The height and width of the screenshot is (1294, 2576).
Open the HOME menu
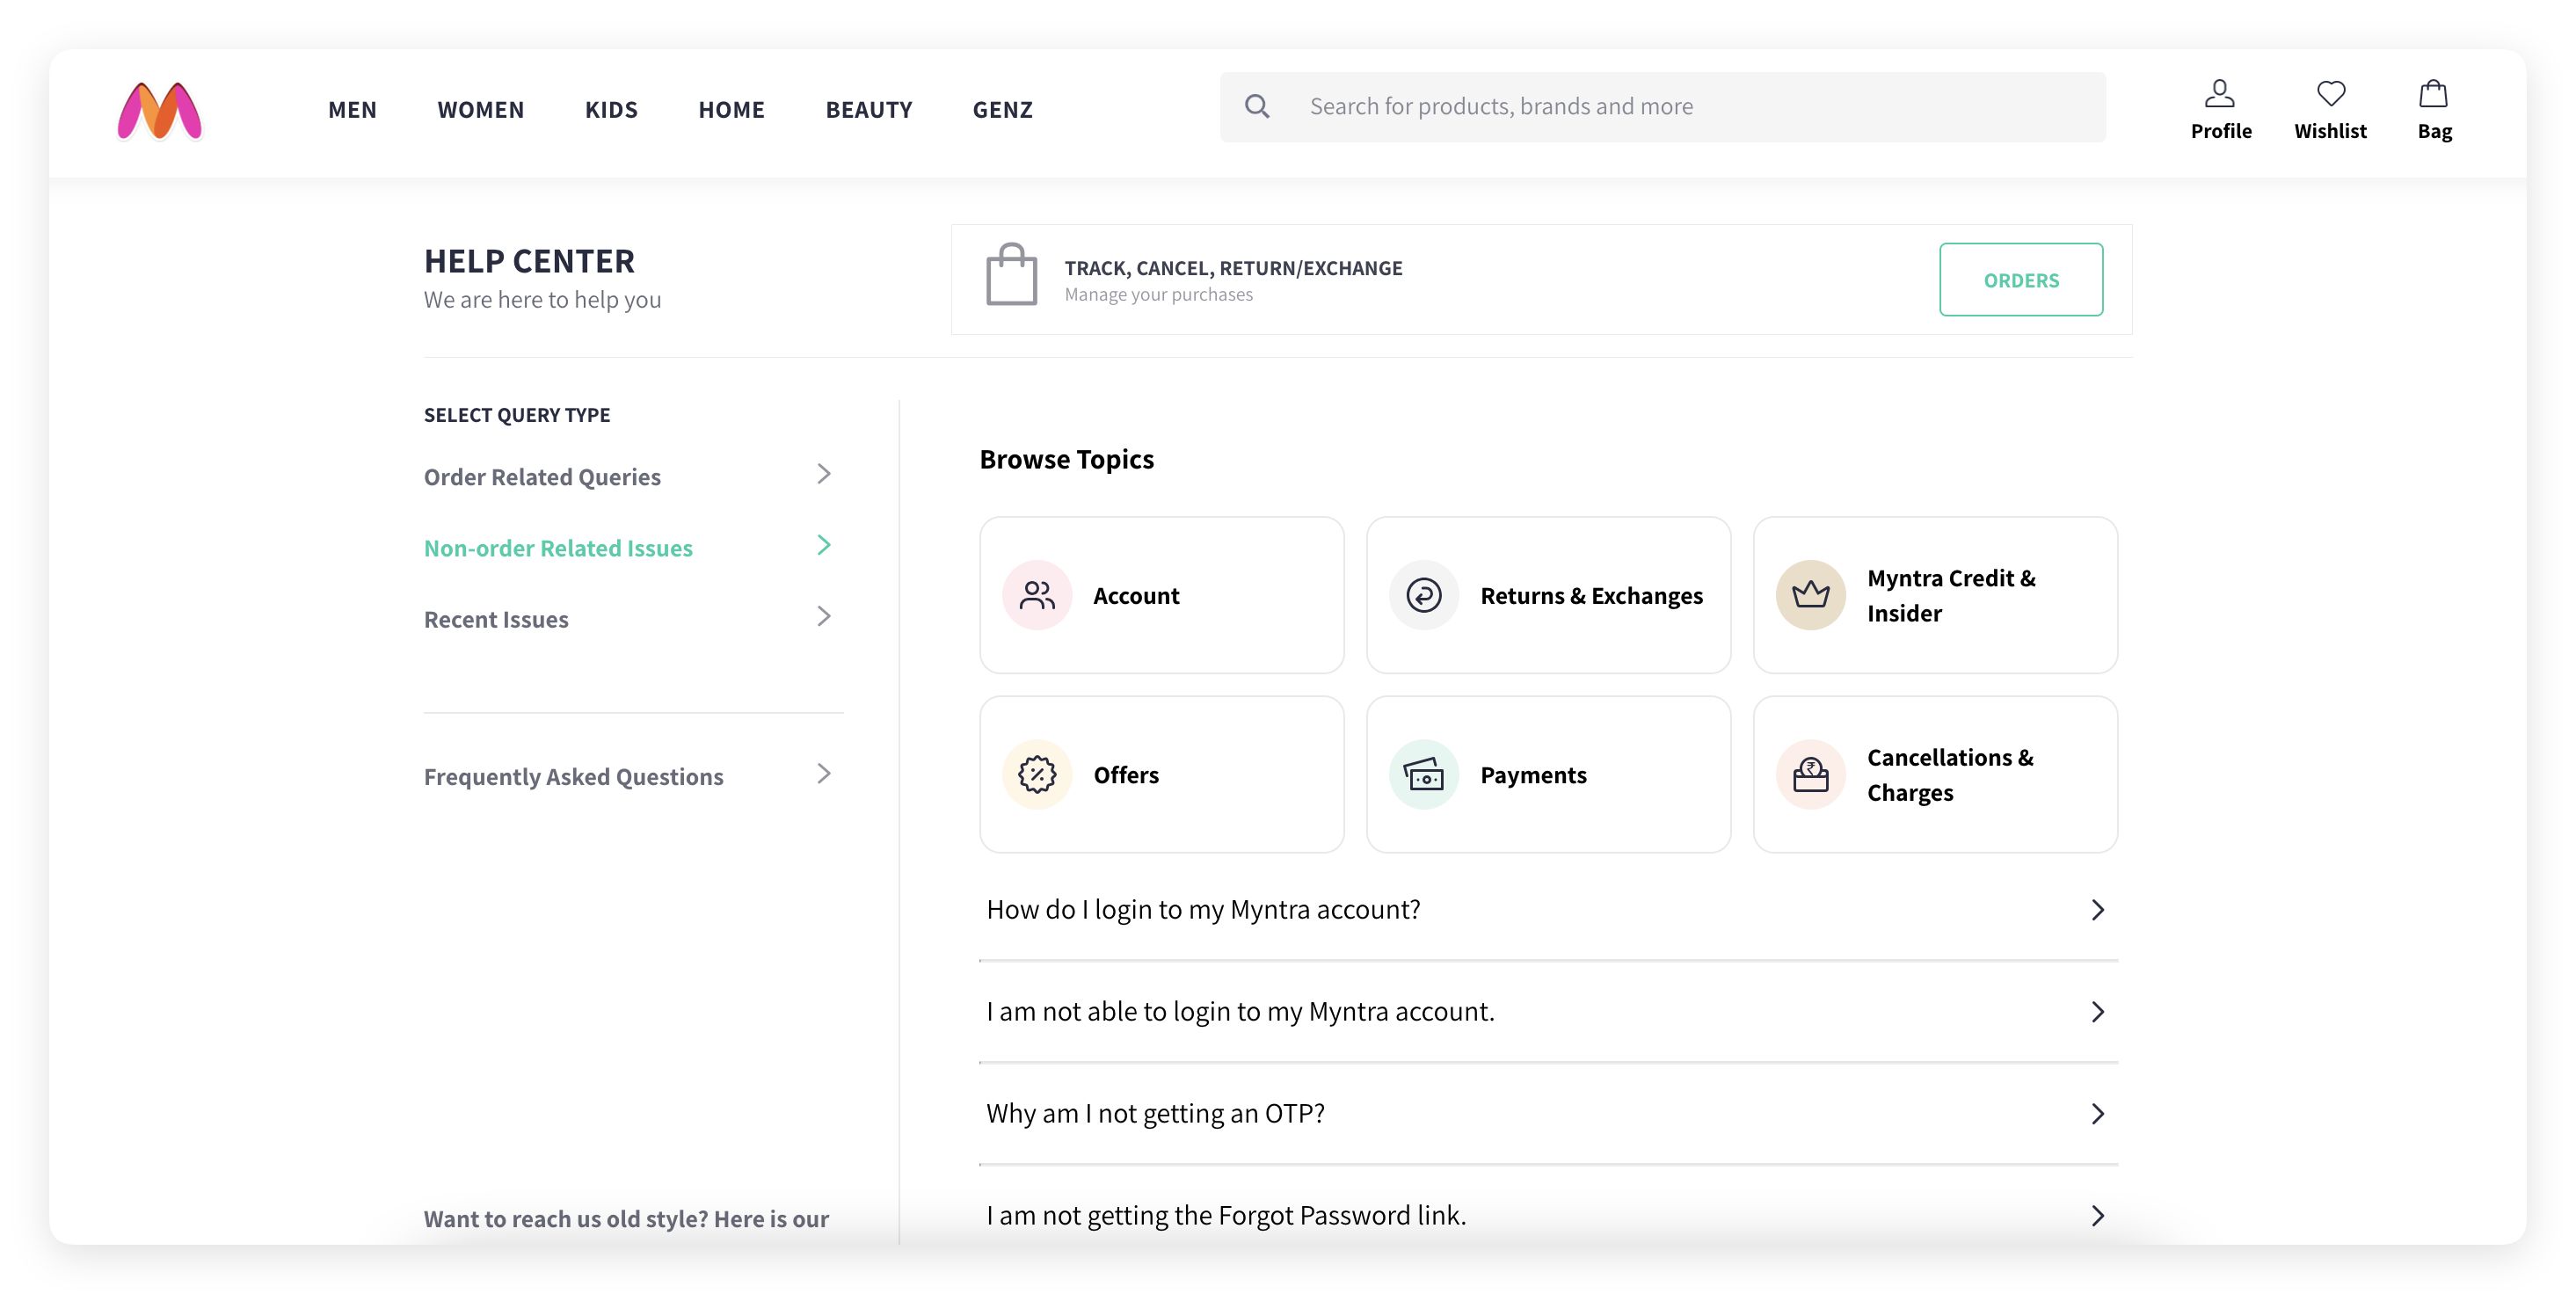[x=731, y=109]
